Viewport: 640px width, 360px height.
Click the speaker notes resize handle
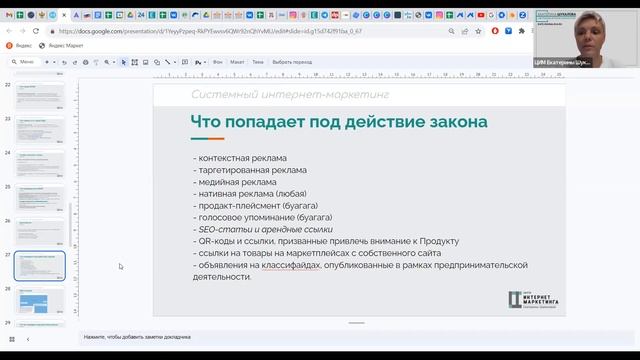pos(356,323)
